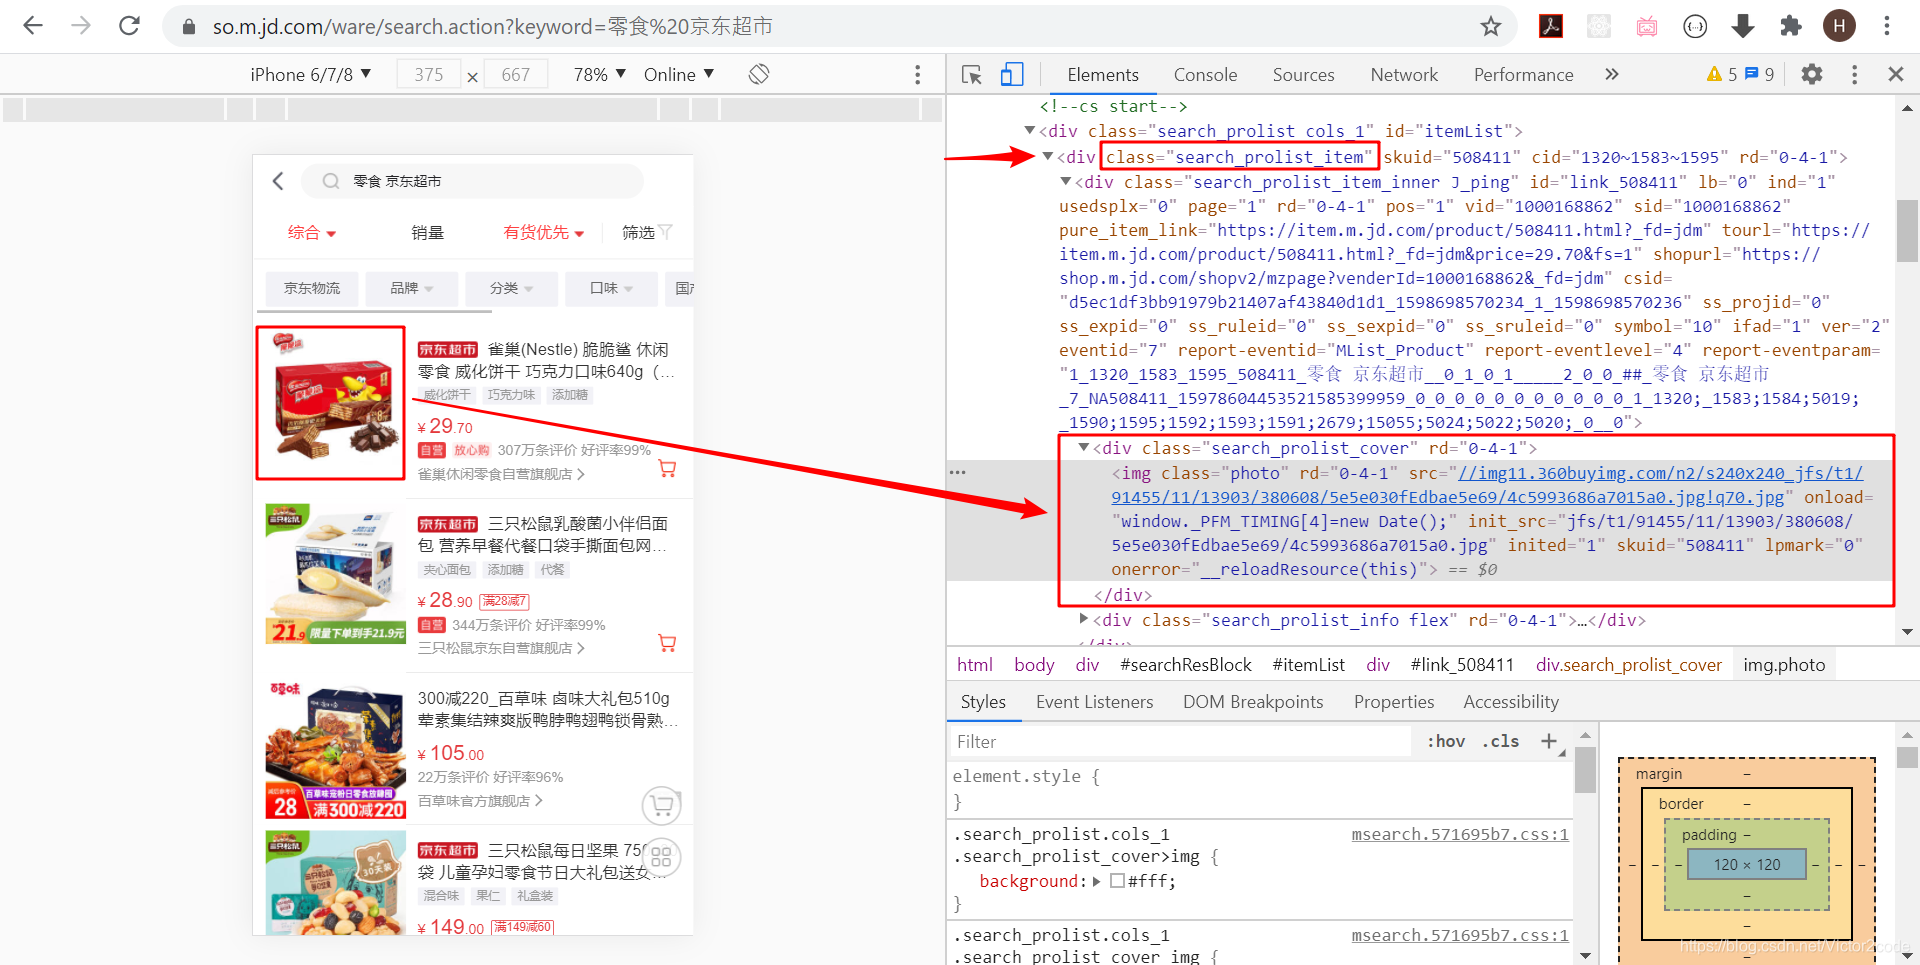Add new style rule plus icon
This screenshot has height=965, width=1920.
(1549, 741)
